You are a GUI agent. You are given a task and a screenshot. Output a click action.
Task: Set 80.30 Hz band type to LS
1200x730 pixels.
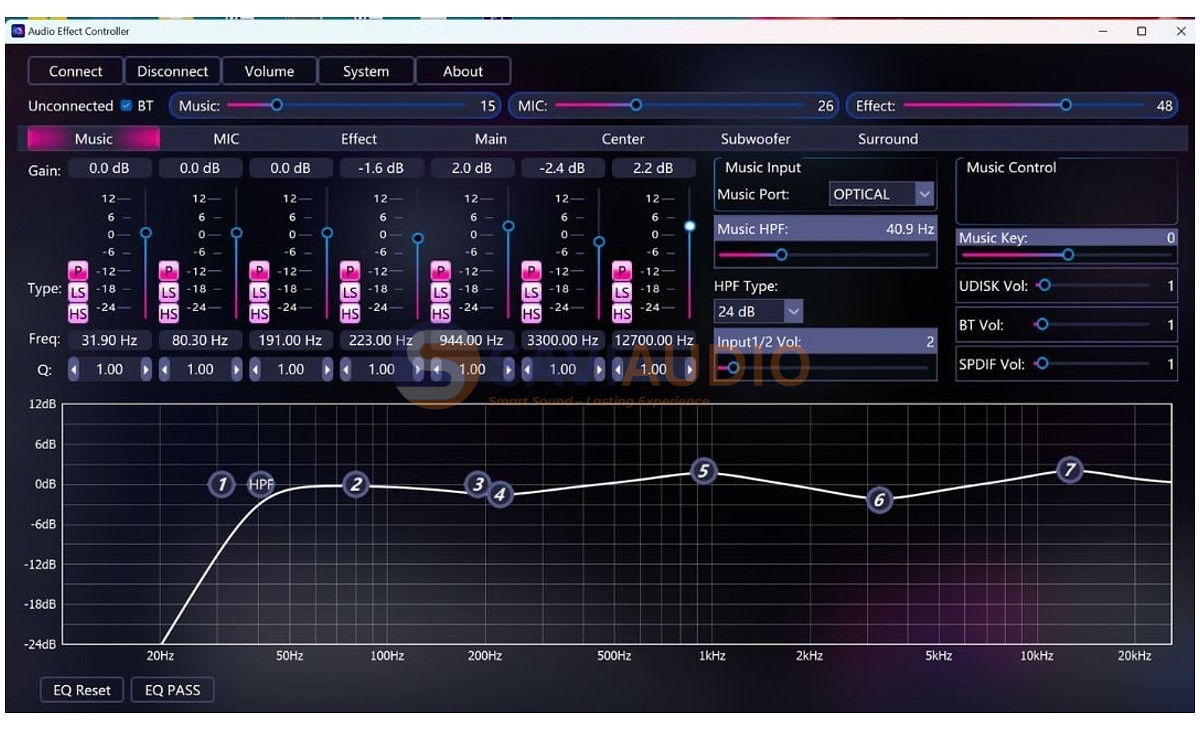pos(168,292)
